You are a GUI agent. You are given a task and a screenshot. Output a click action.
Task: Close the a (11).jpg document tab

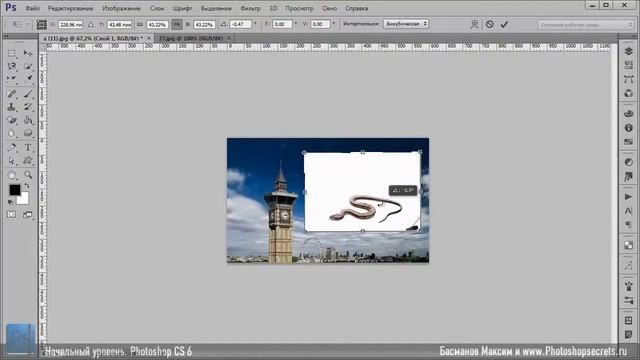(149, 38)
